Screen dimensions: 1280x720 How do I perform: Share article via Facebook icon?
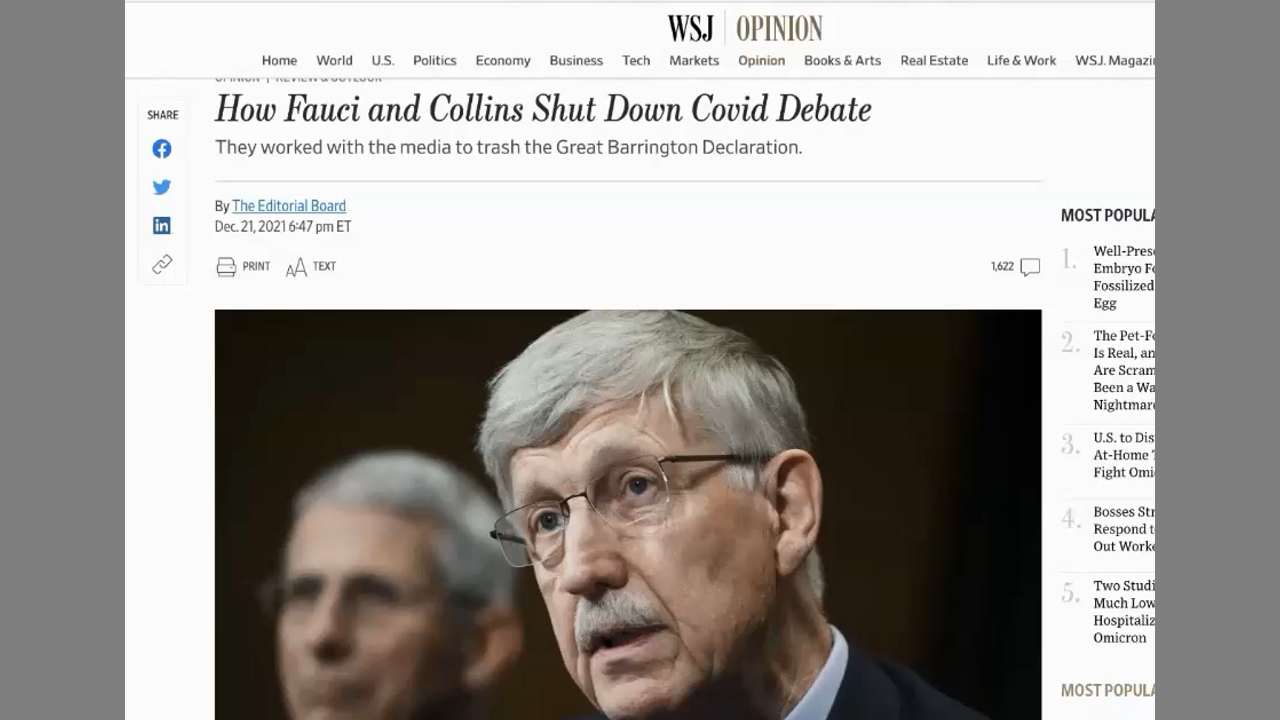coord(162,149)
